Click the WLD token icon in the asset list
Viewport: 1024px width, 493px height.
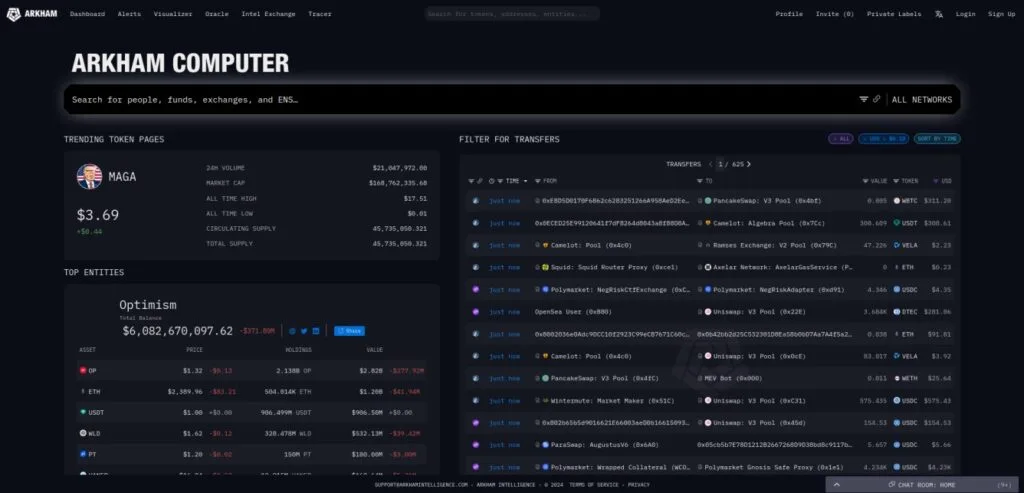pyautogui.click(x=83, y=433)
